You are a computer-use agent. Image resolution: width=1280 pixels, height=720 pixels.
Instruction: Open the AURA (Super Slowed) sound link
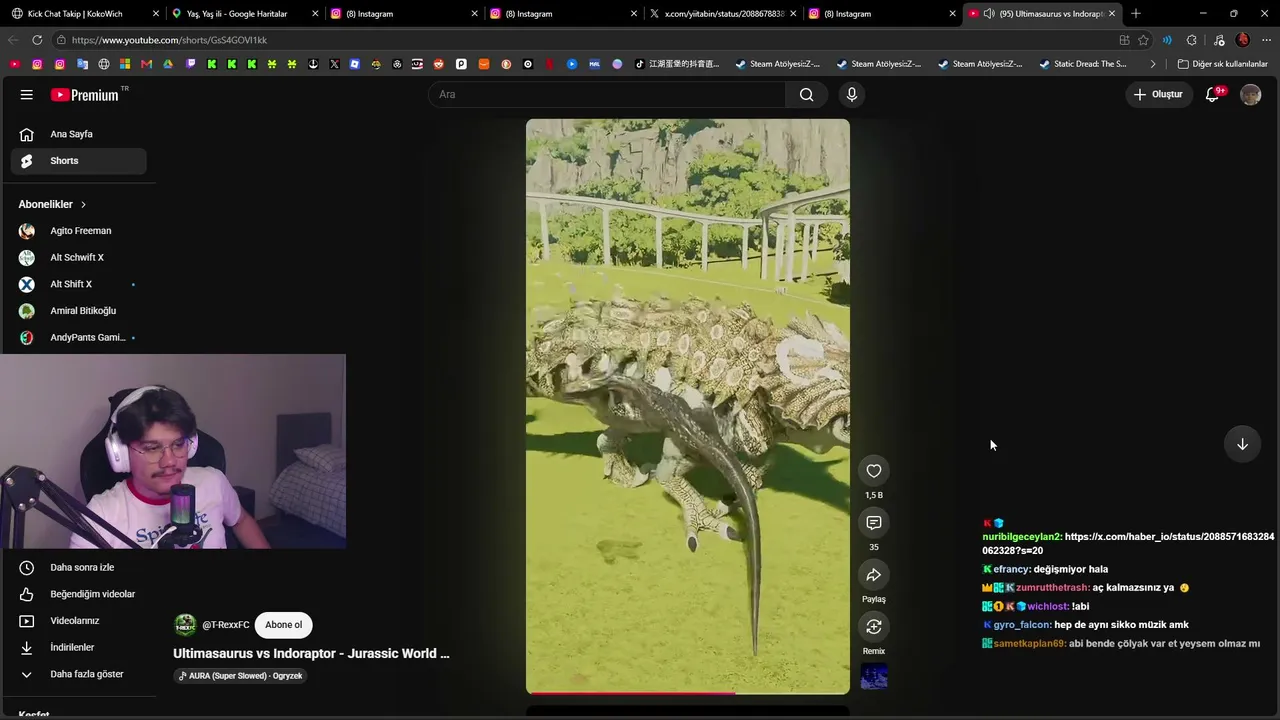pyautogui.click(x=240, y=676)
